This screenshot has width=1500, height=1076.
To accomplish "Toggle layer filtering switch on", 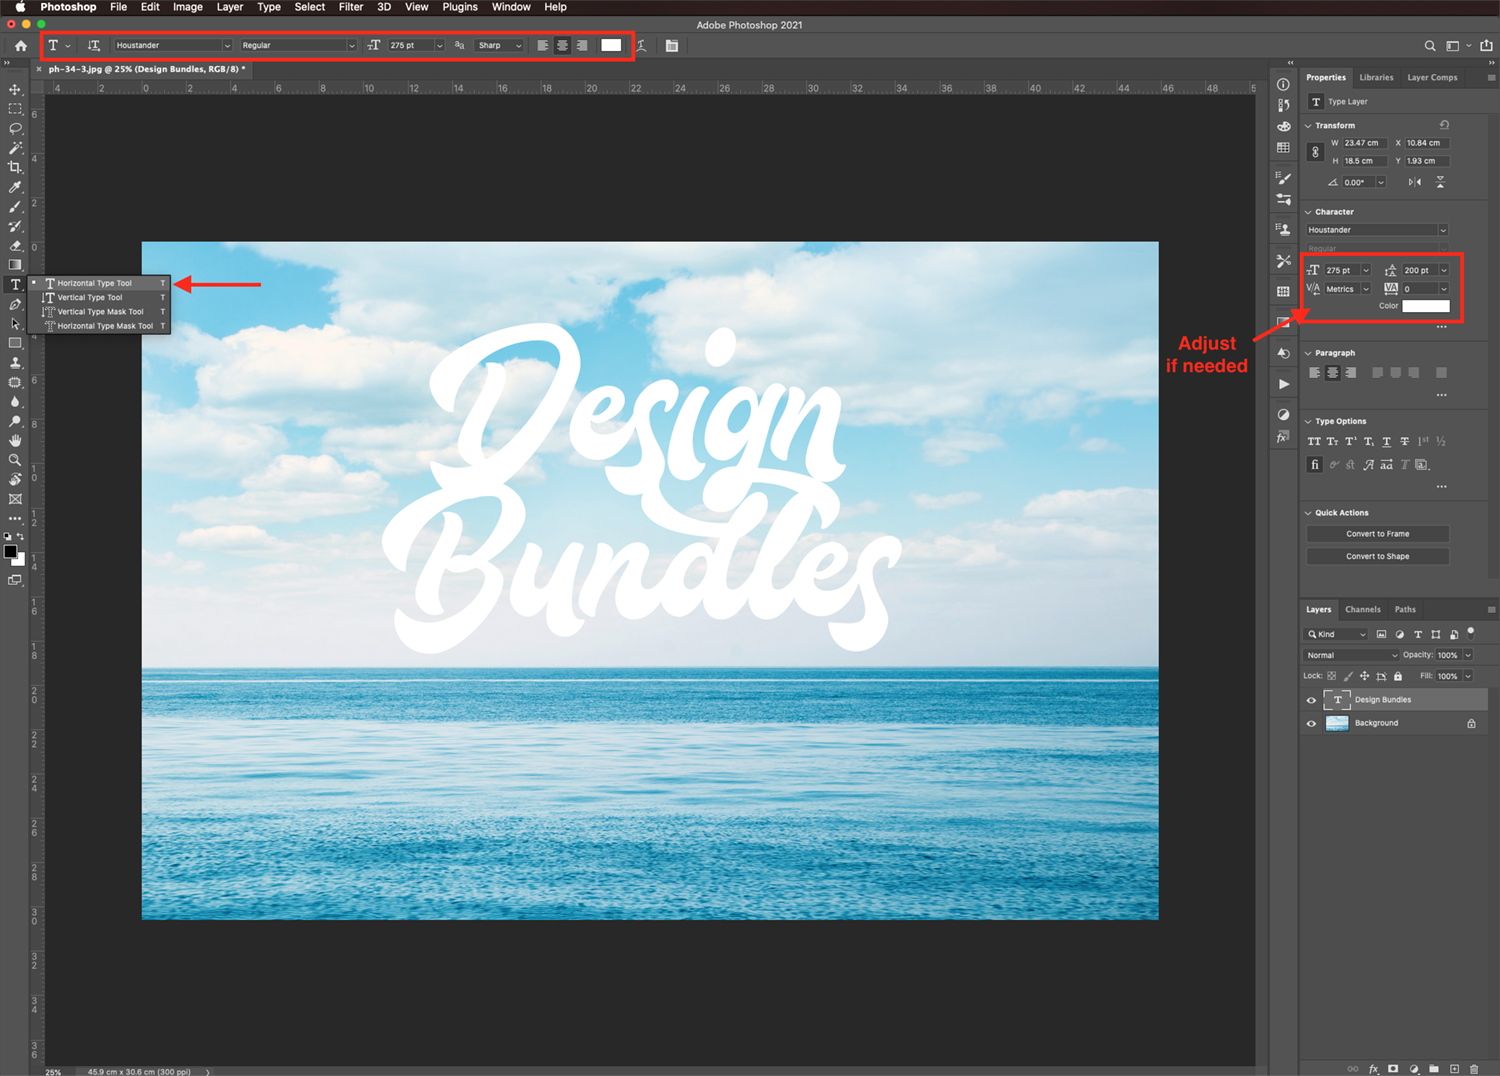I will click(1471, 633).
